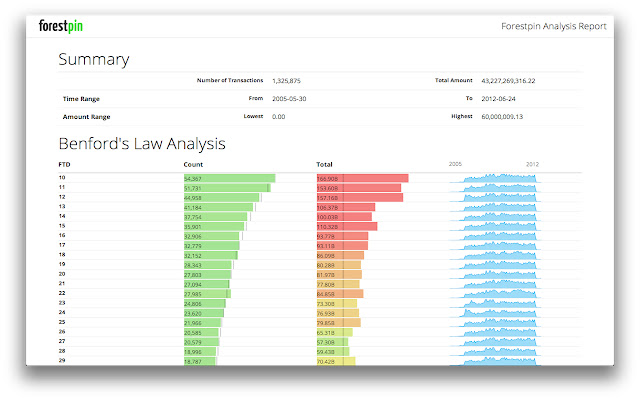The width and height of the screenshot is (640, 400).
Task: Click the red total bar for FTD 10
Action: 362,178
